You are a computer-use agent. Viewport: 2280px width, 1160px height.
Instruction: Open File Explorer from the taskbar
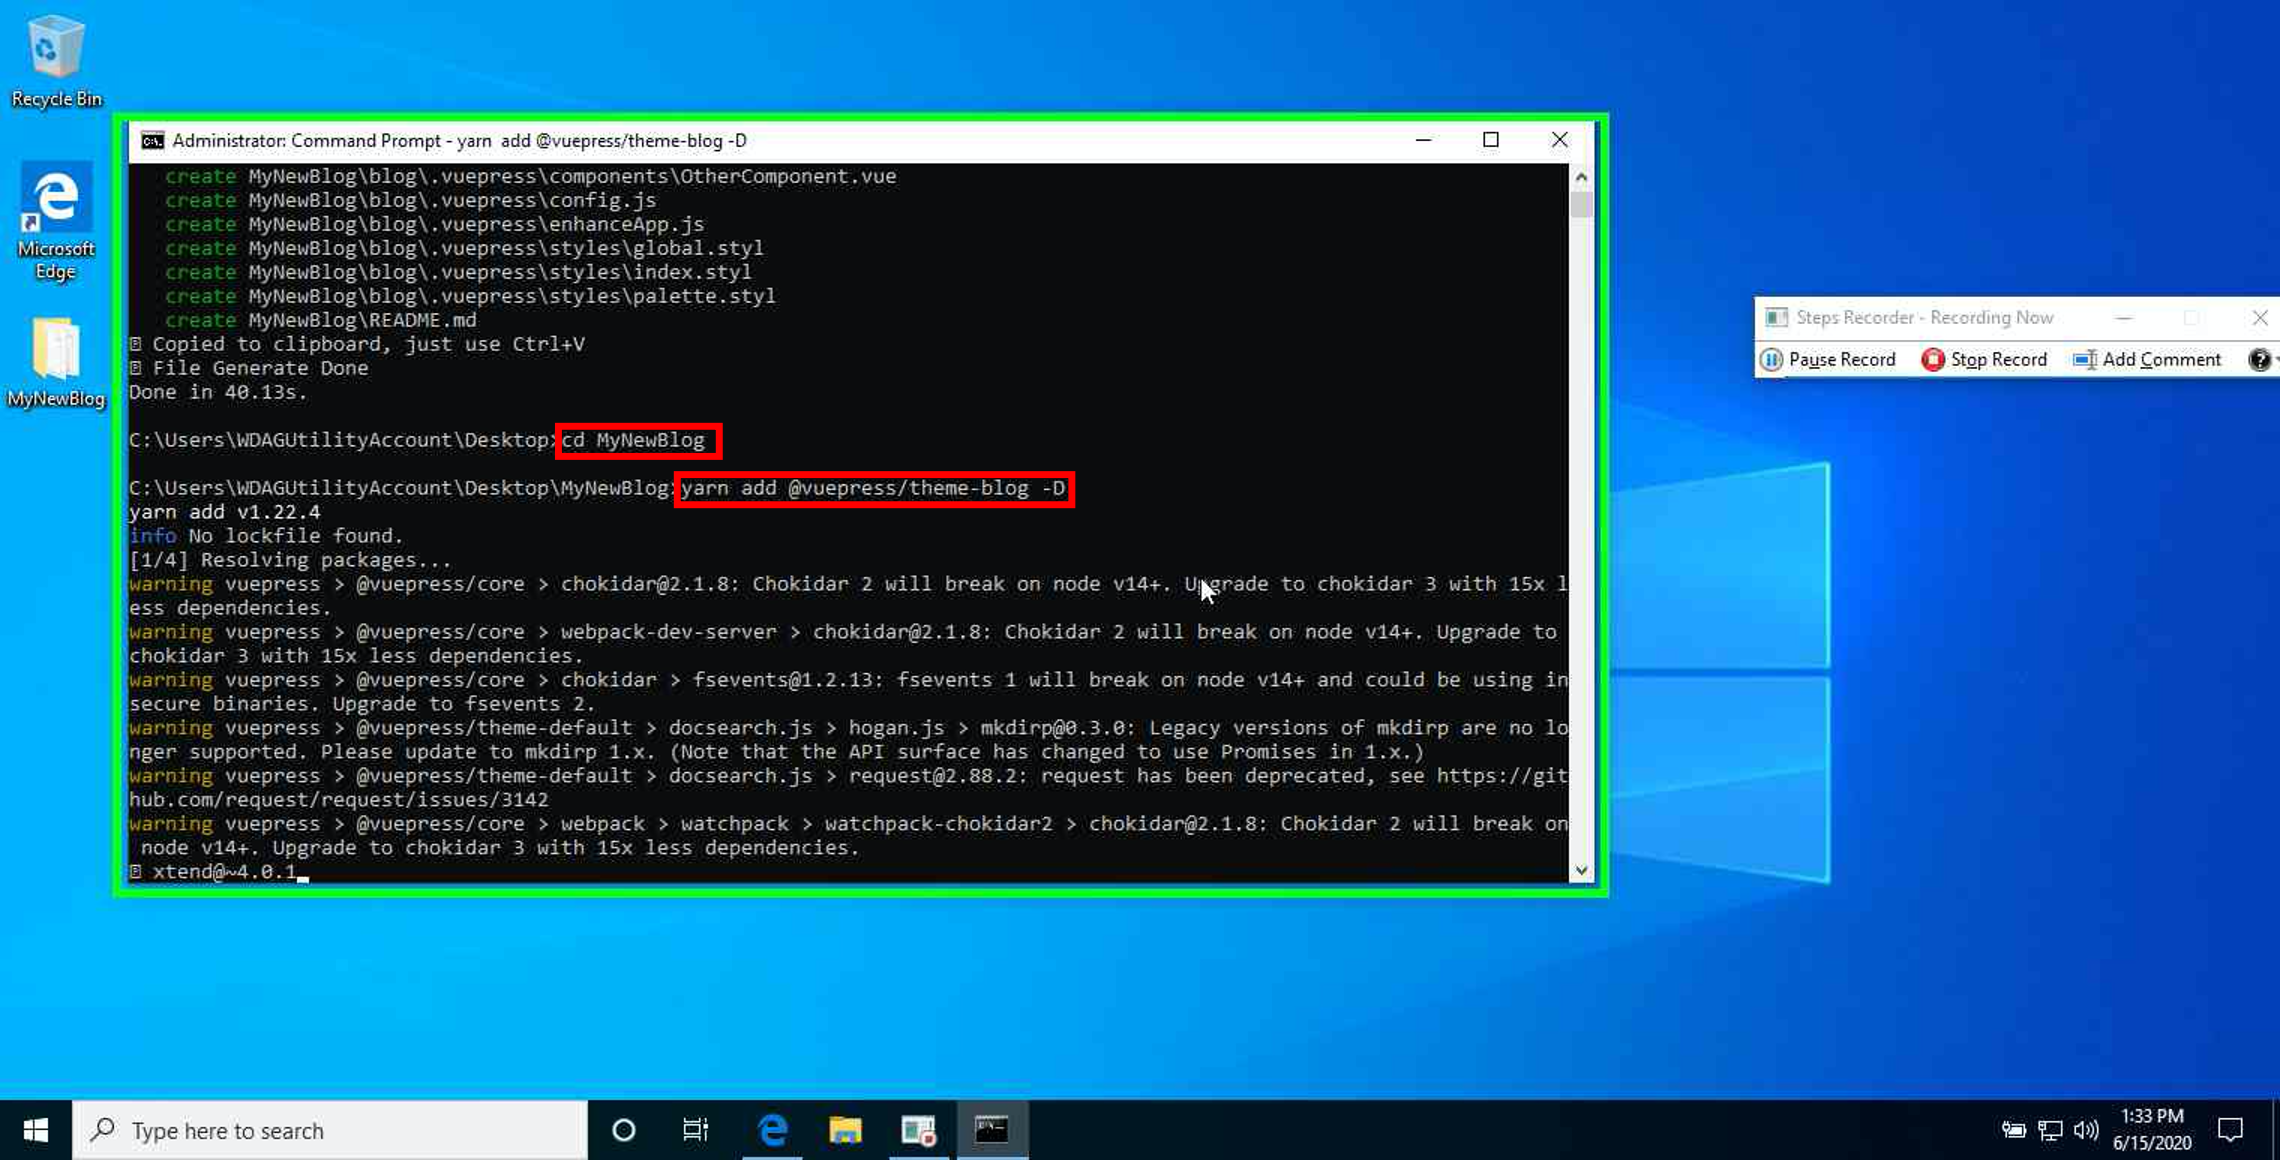[845, 1130]
